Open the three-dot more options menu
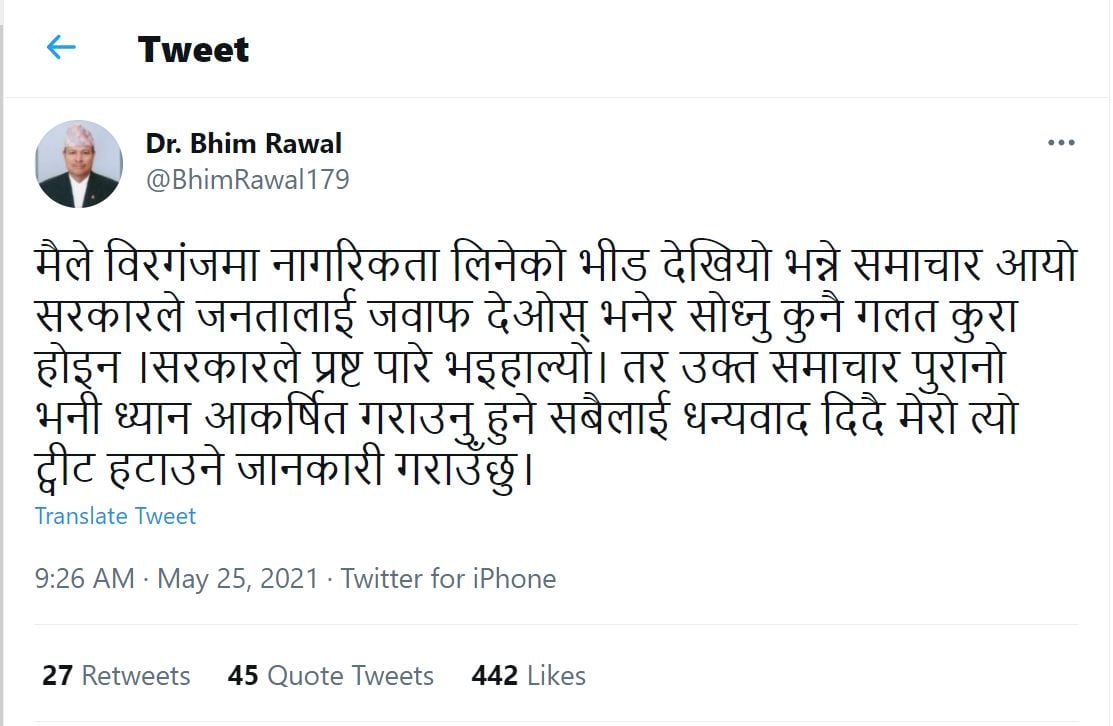This screenshot has width=1113, height=726. point(1061,144)
